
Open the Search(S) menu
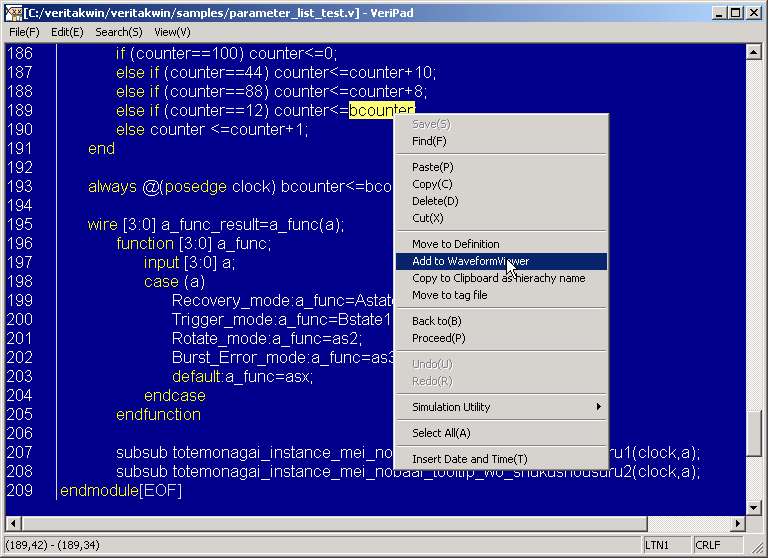(x=118, y=32)
